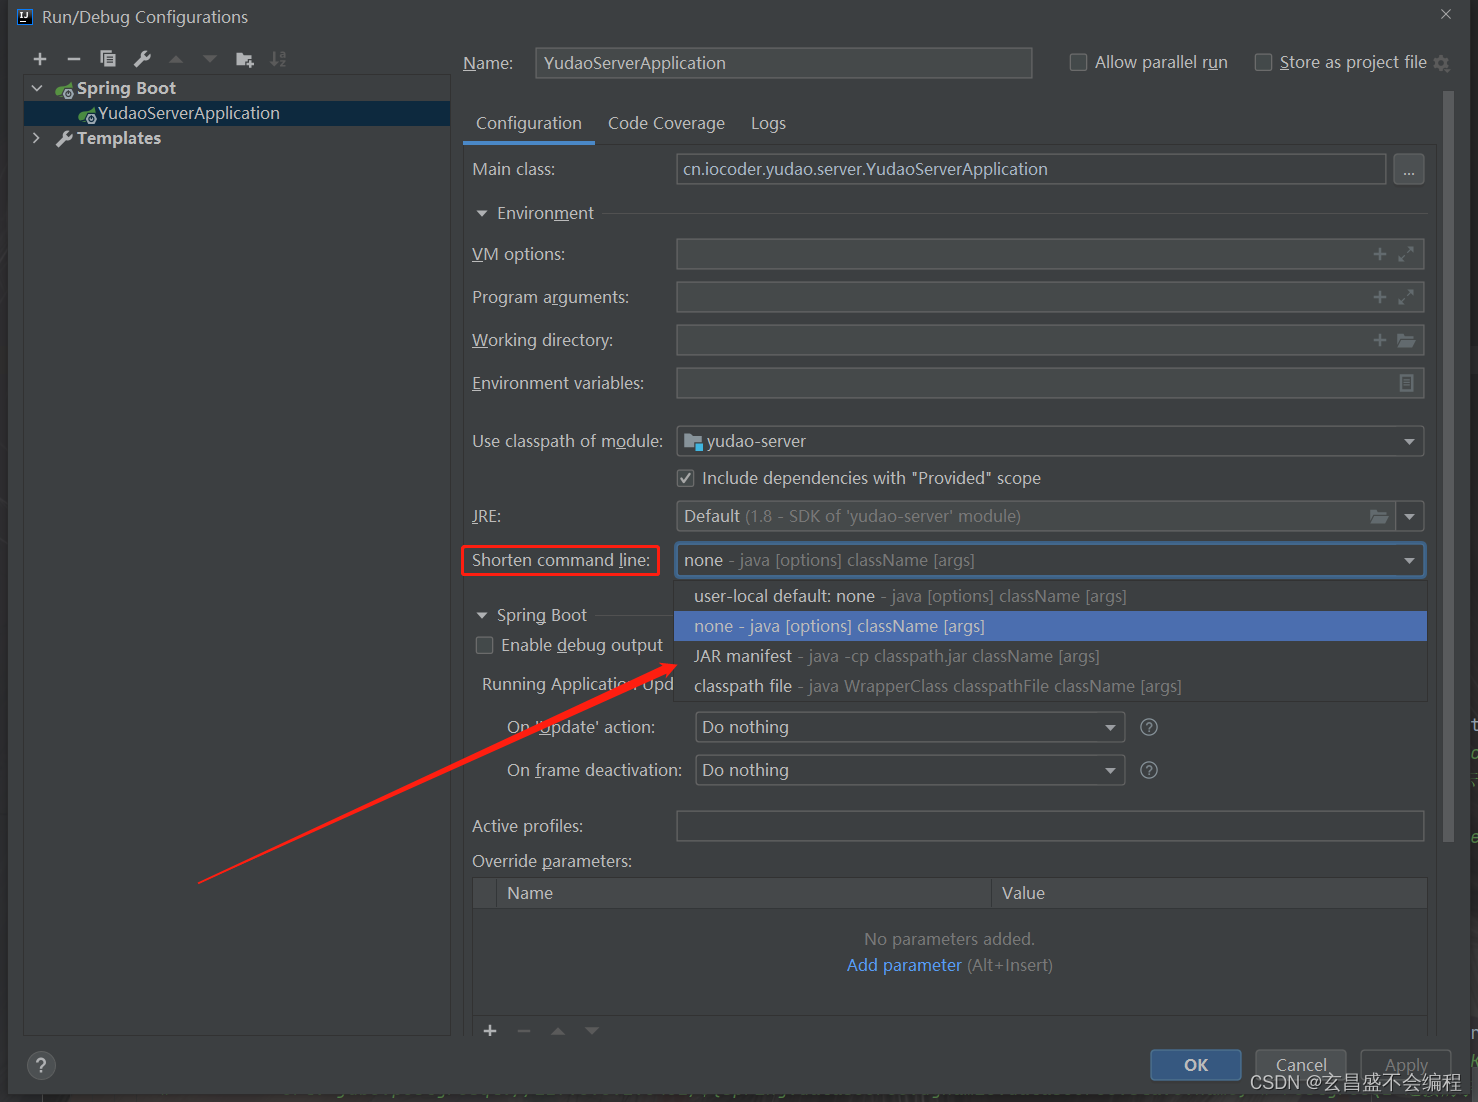Enable Store as project file checkbox
The height and width of the screenshot is (1102, 1478).
coord(1263,62)
